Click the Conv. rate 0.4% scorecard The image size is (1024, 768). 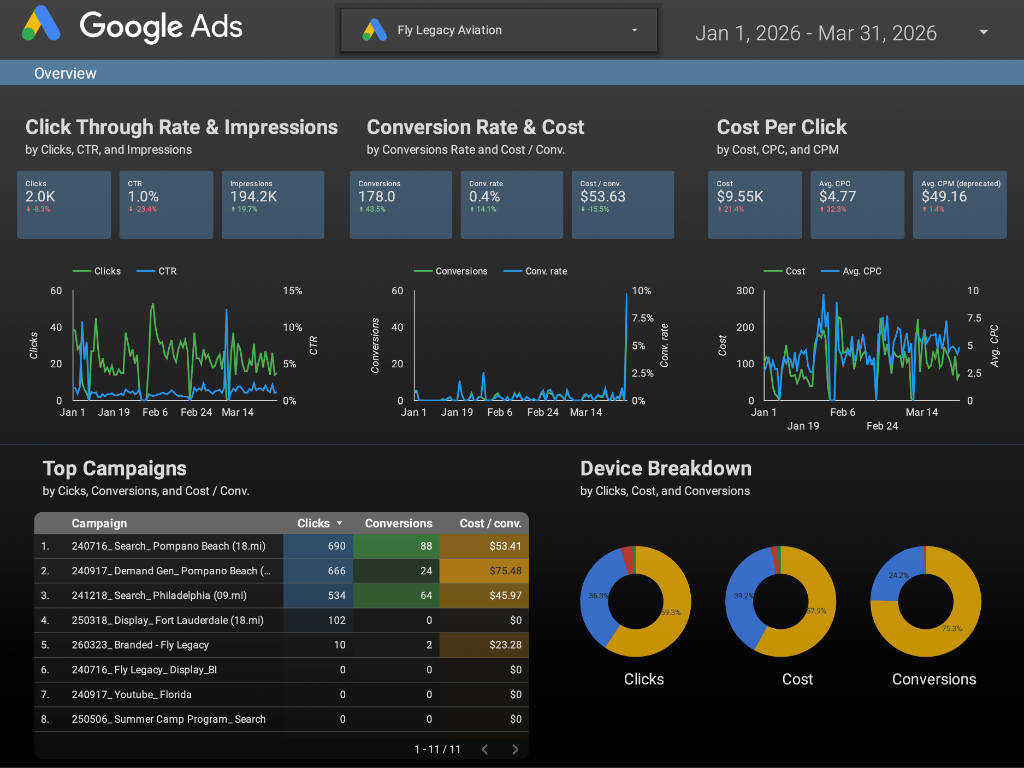pos(511,204)
